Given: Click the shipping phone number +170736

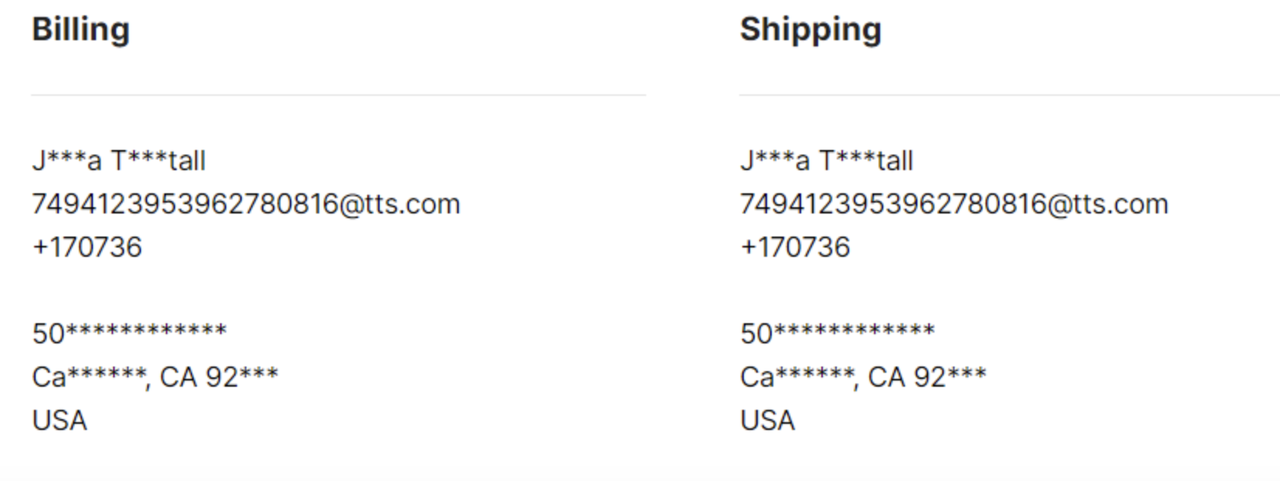Looking at the screenshot, I should [795, 247].
